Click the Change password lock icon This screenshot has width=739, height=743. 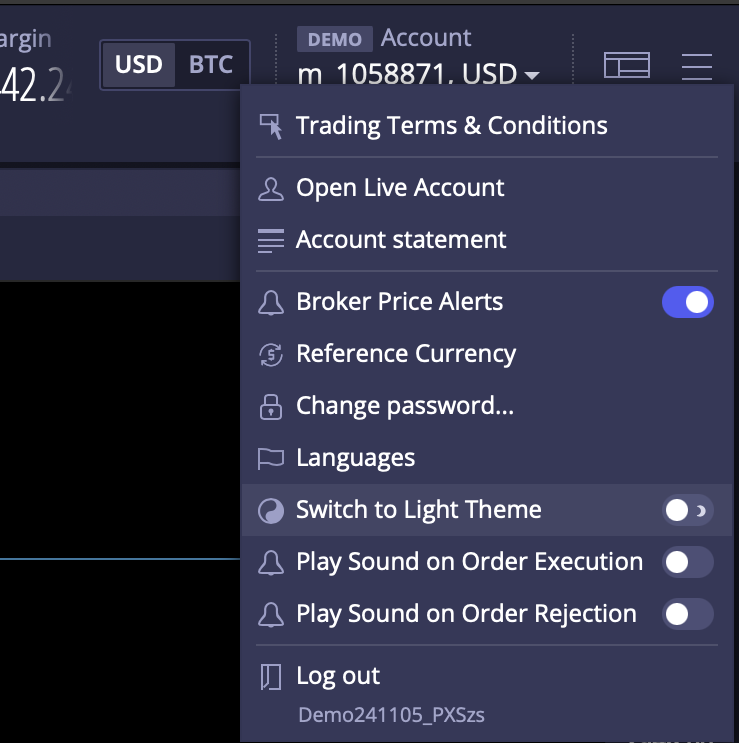pyautogui.click(x=271, y=407)
